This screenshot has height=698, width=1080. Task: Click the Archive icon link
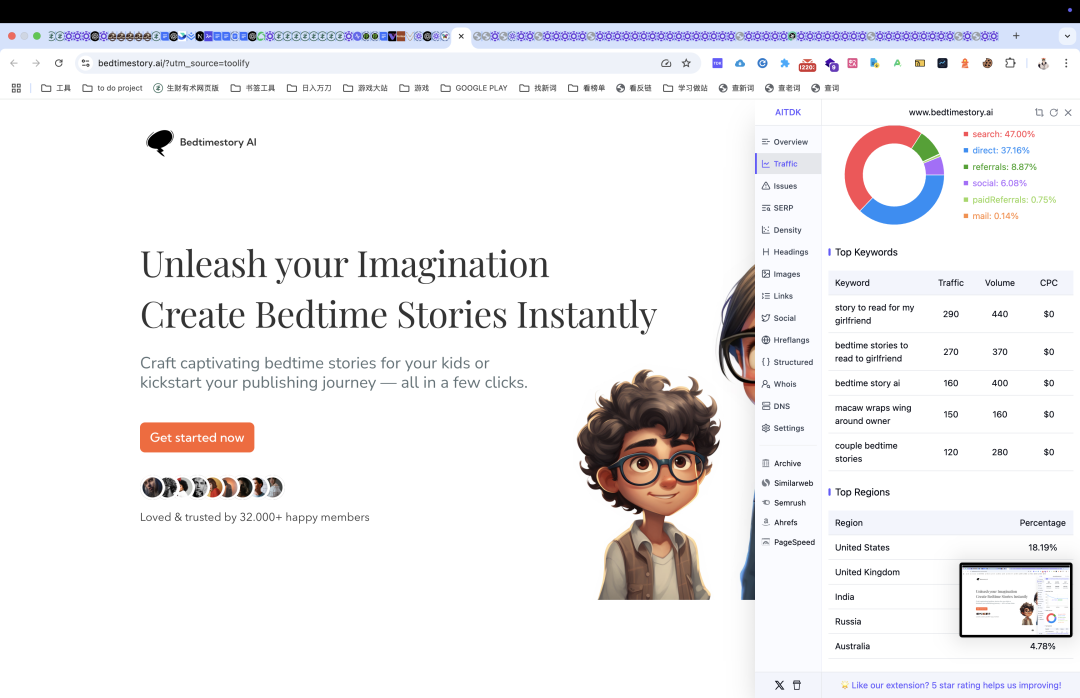pos(766,464)
